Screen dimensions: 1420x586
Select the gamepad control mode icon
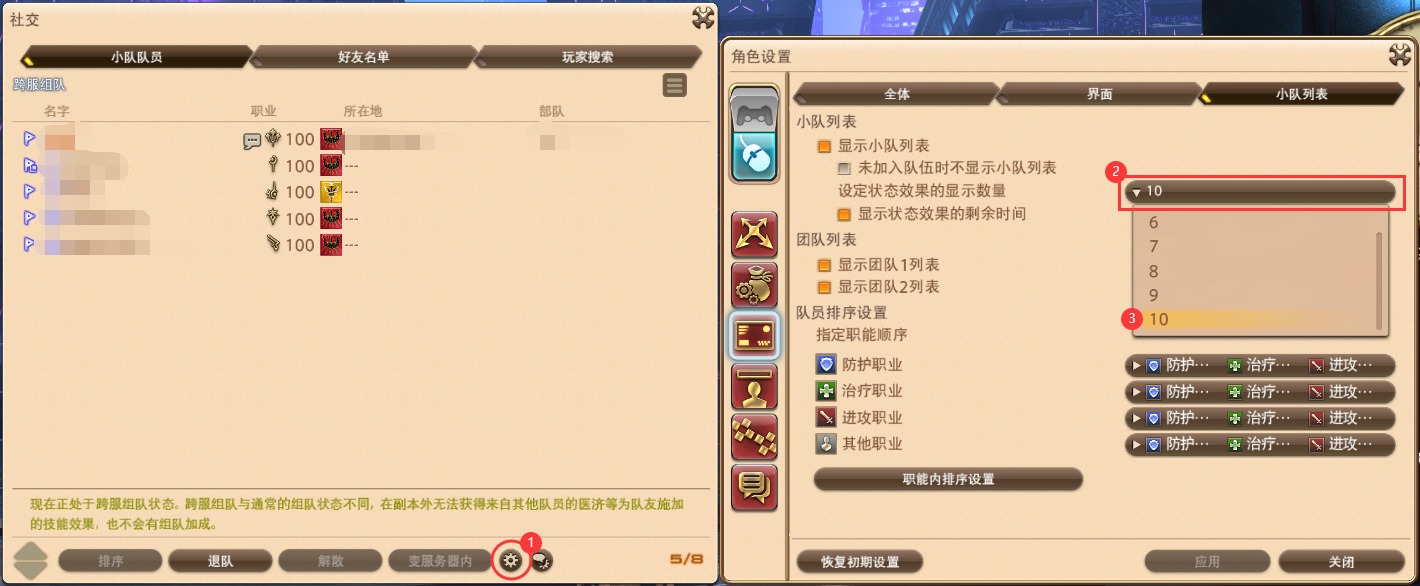755,111
